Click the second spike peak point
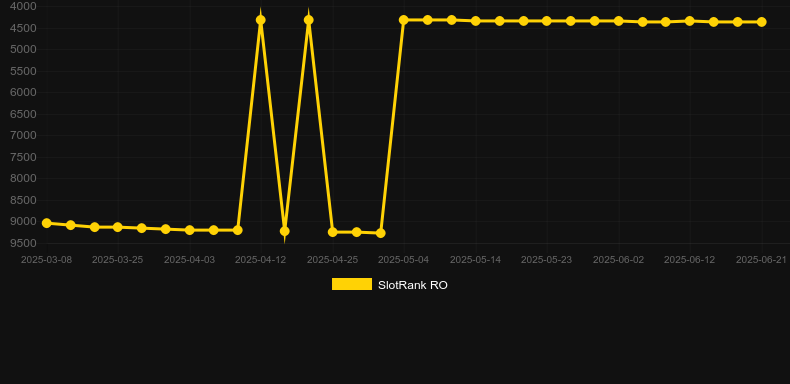This screenshot has width=790, height=384. pyautogui.click(x=309, y=20)
